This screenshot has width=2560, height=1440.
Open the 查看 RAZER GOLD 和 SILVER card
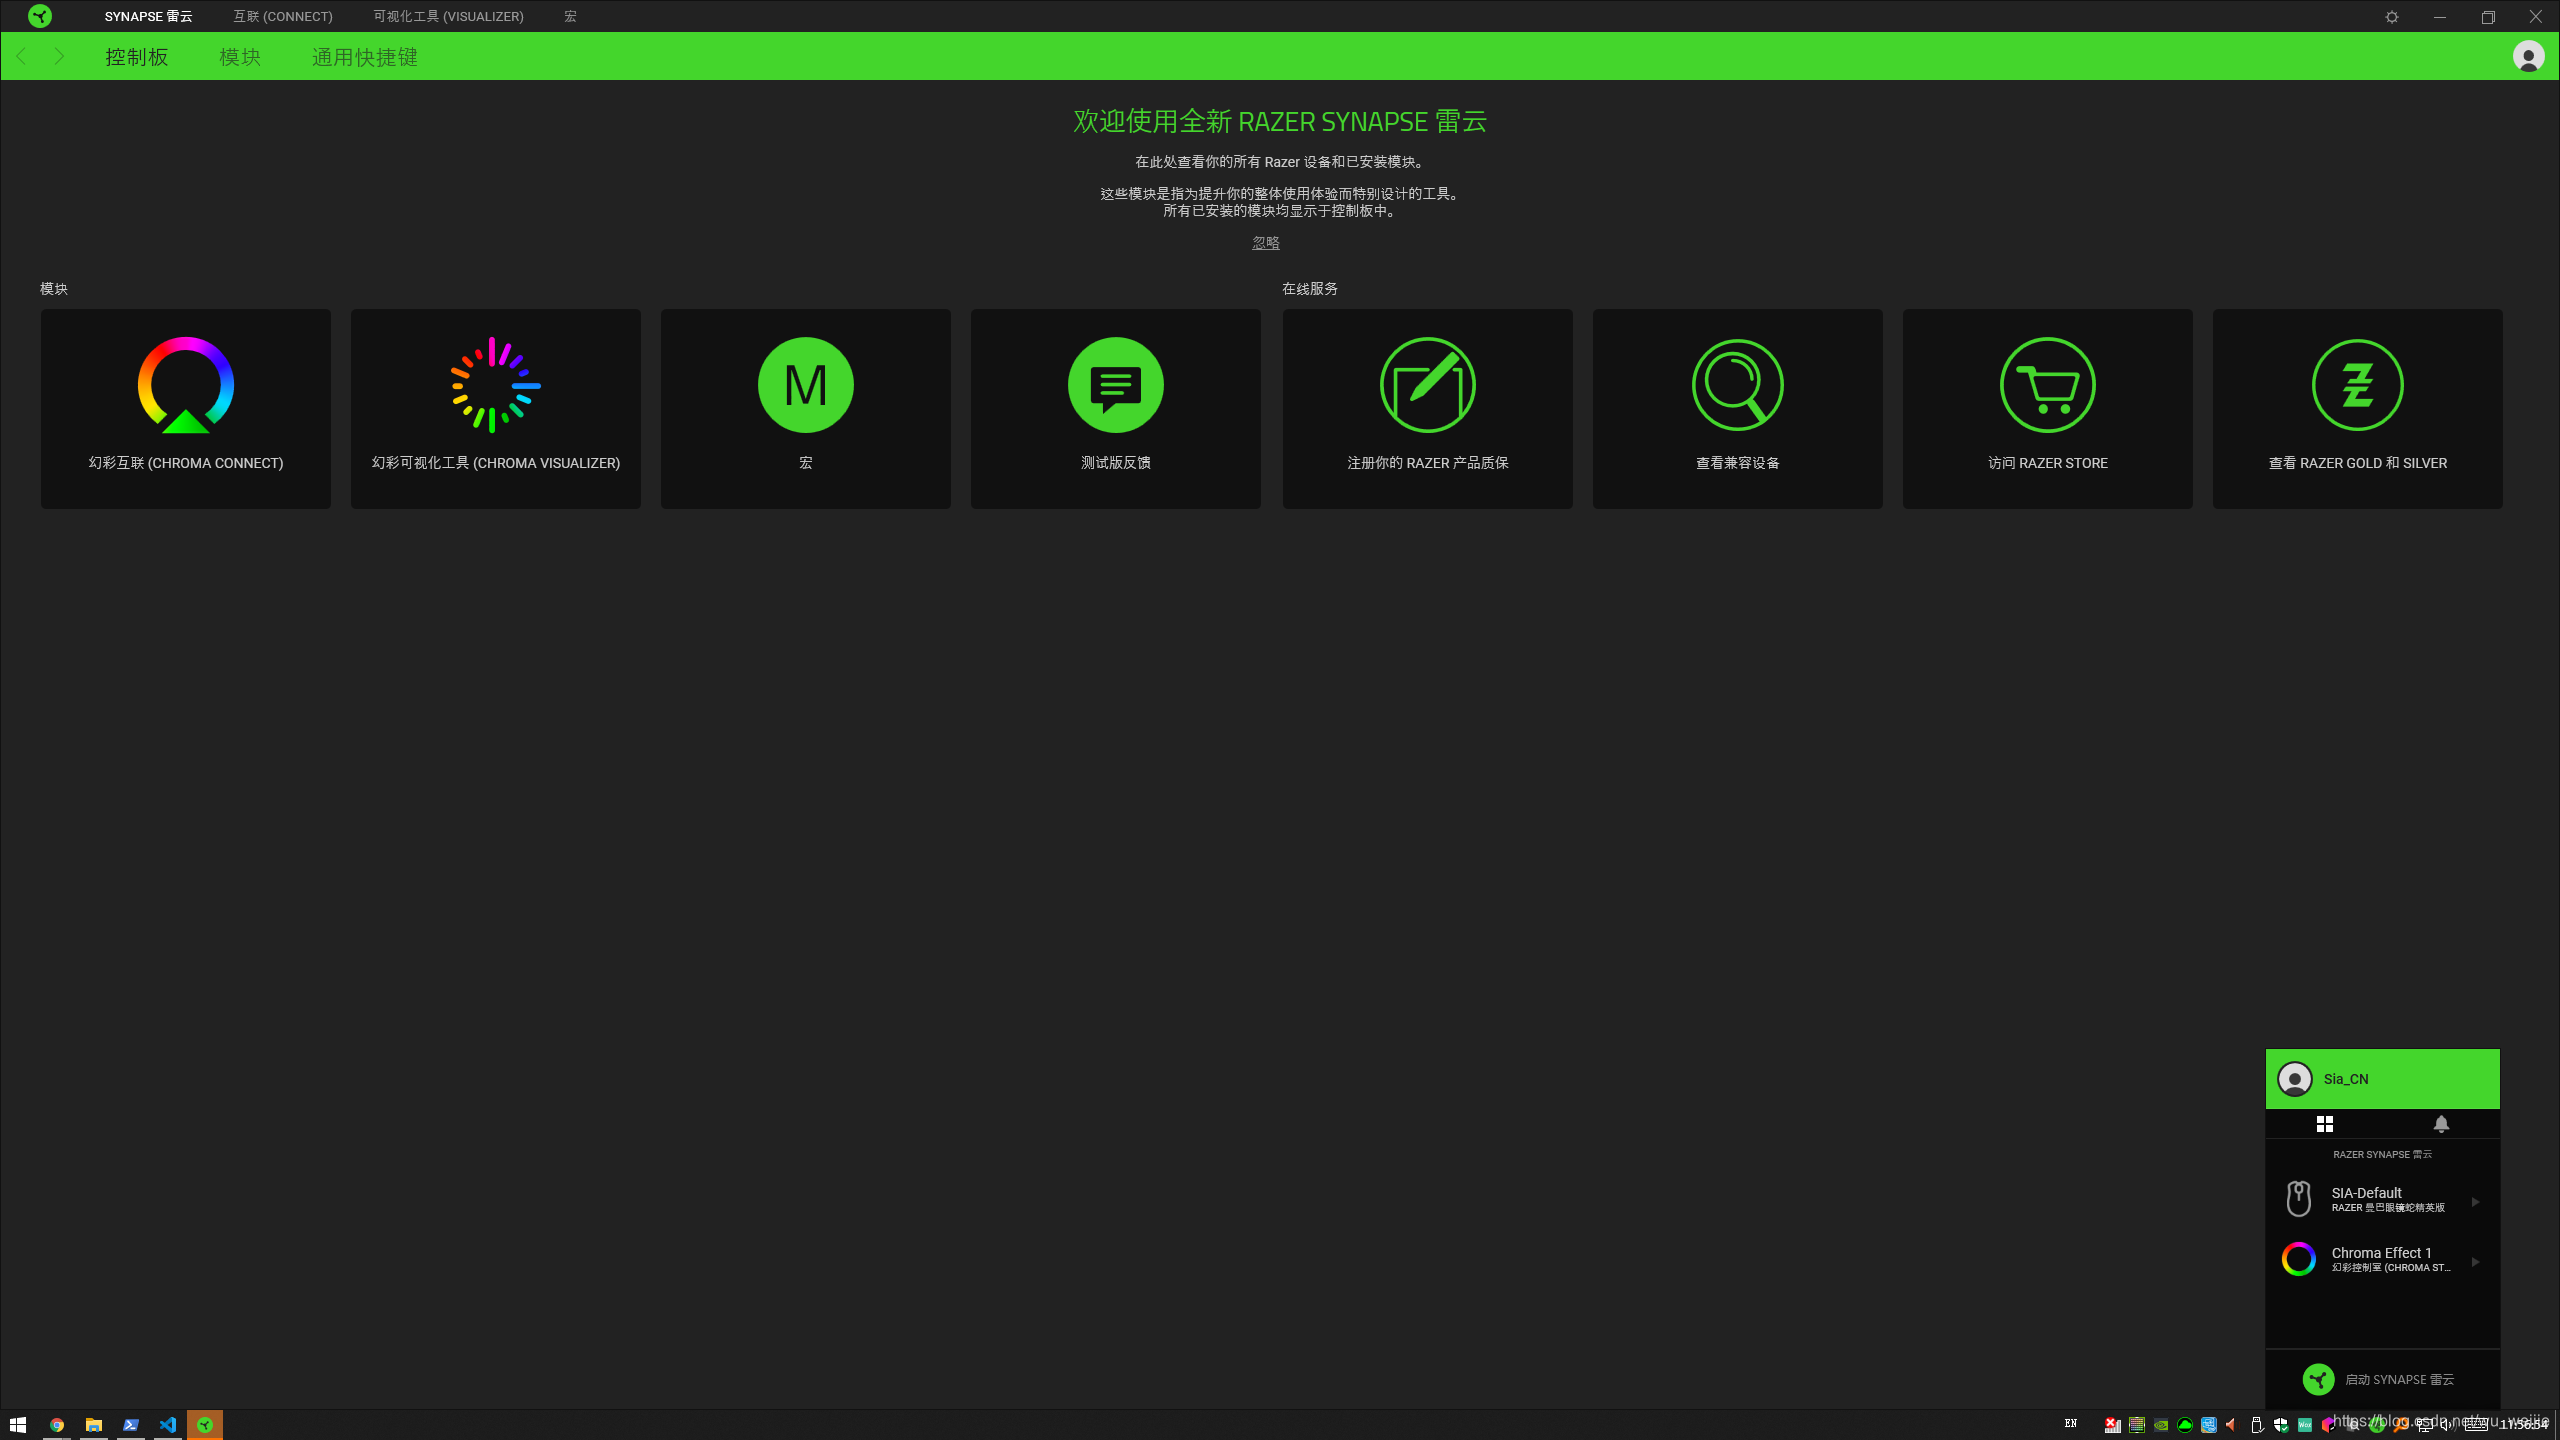(x=2358, y=408)
